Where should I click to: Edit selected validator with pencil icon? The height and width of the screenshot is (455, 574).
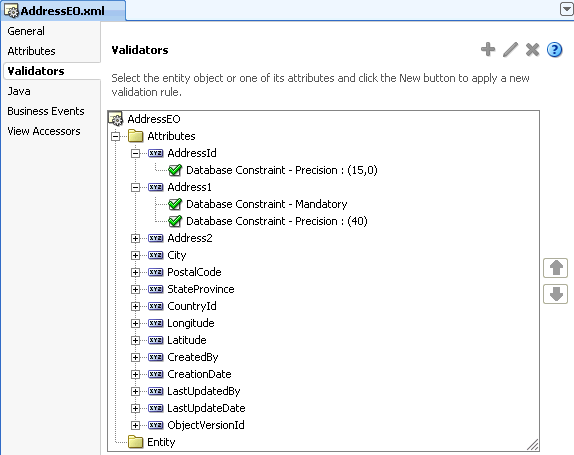point(510,49)
